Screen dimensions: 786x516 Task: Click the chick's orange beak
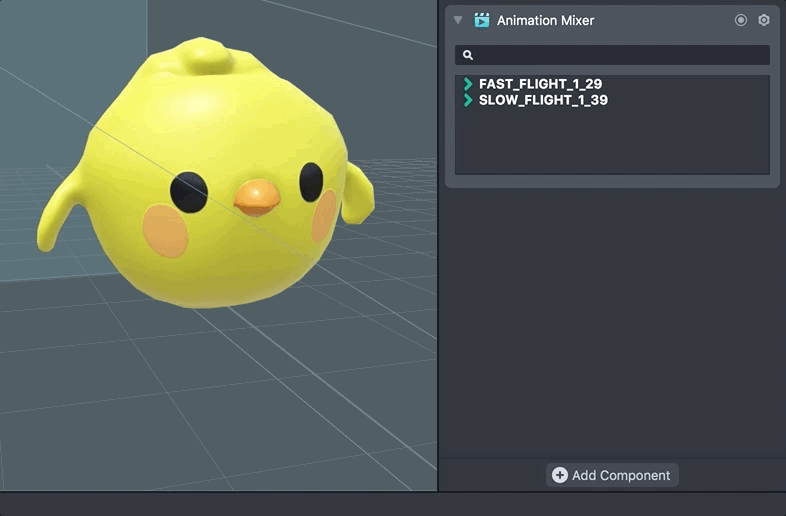pos(256,198)
